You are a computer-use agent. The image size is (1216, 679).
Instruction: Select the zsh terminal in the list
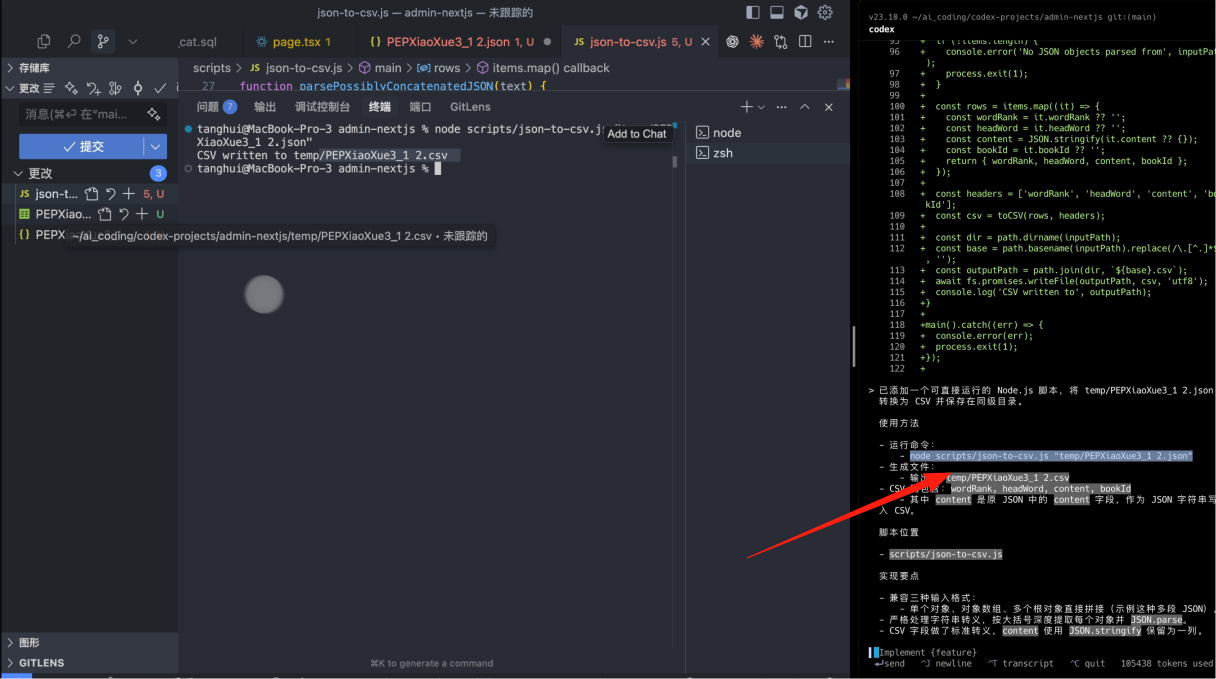[x=721, y=153]
